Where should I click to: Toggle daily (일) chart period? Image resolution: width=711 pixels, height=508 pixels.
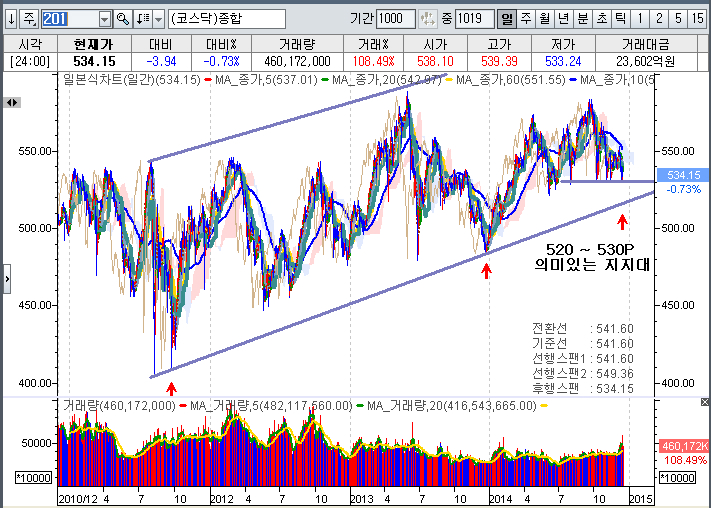tap(507, 19)
